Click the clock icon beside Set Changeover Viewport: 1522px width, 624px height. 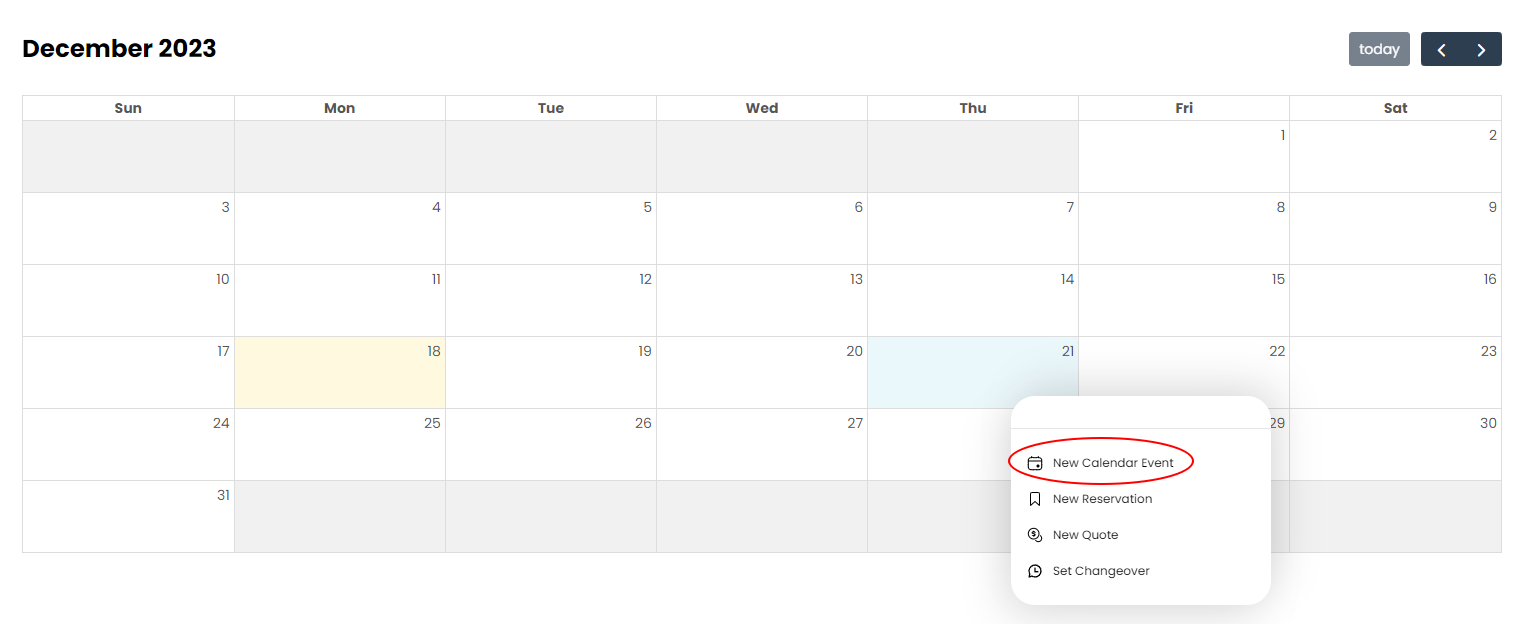pos(1035,570)
